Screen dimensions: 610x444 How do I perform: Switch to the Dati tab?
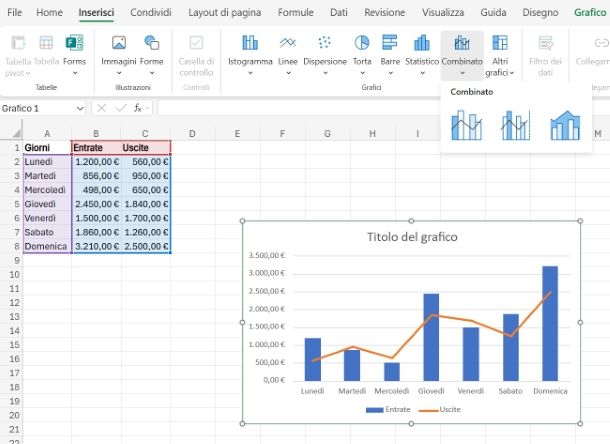[x=338, y=12]
